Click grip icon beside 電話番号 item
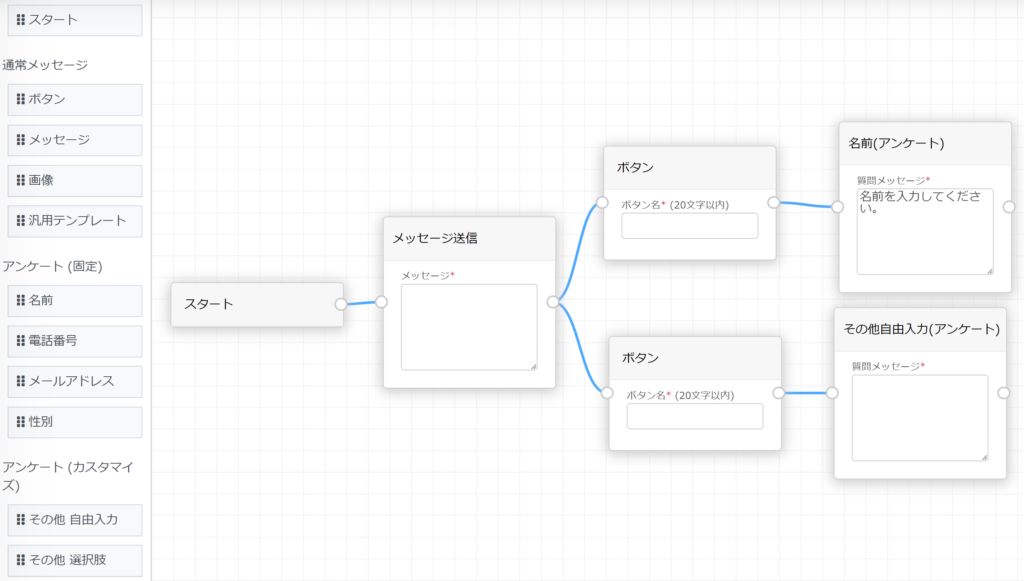 pos(21,341)
